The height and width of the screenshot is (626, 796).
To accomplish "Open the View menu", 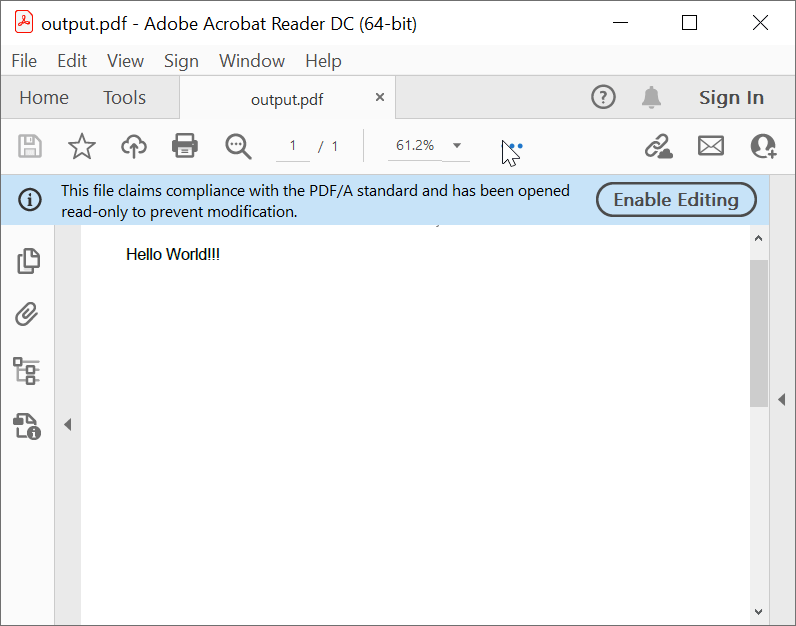I will [x=125, y=61].
